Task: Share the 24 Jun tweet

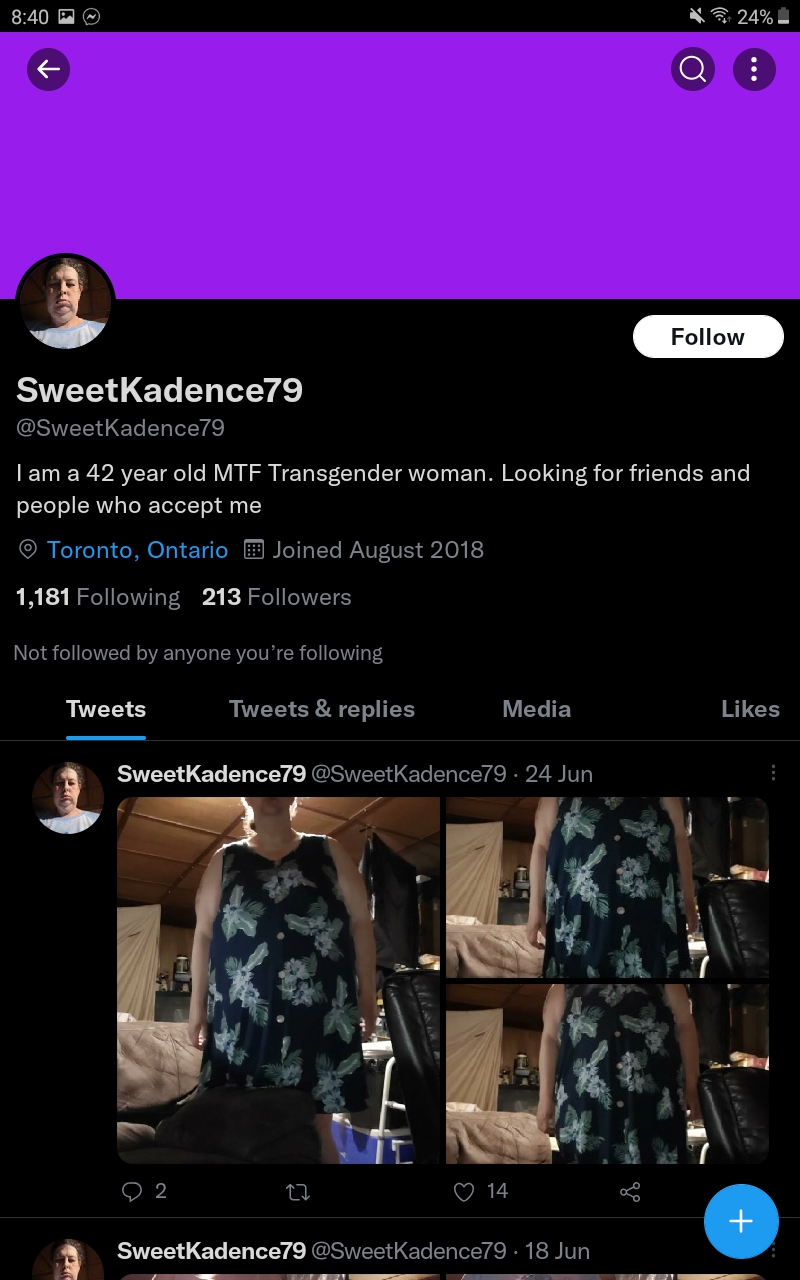Action: 630,1191
